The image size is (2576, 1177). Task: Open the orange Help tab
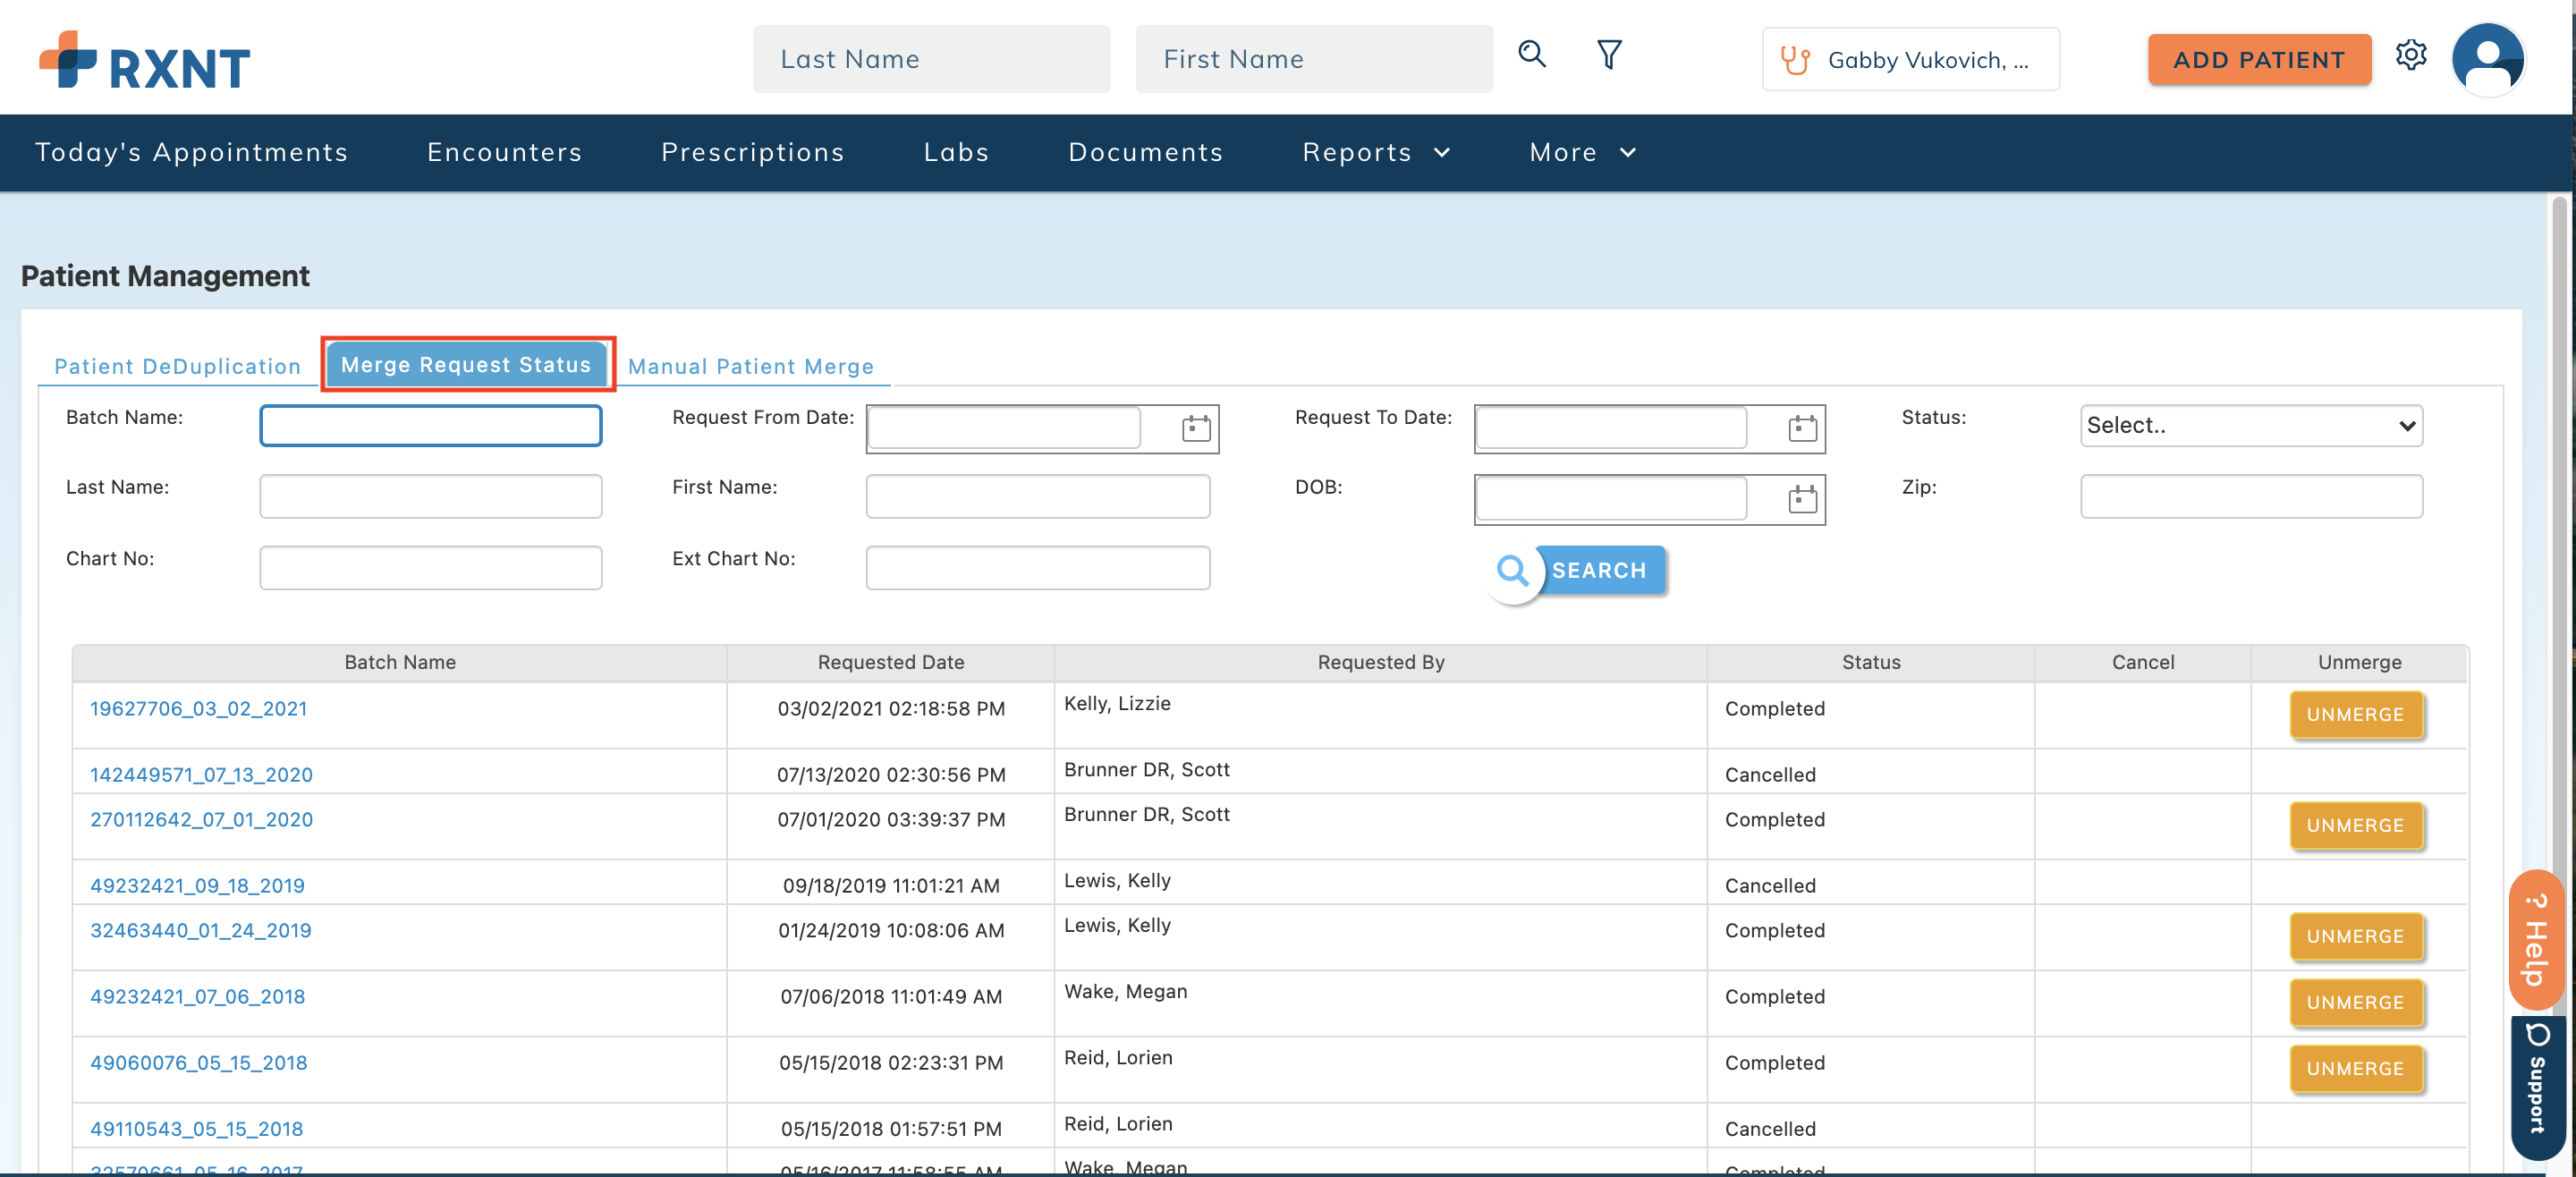2536,939
